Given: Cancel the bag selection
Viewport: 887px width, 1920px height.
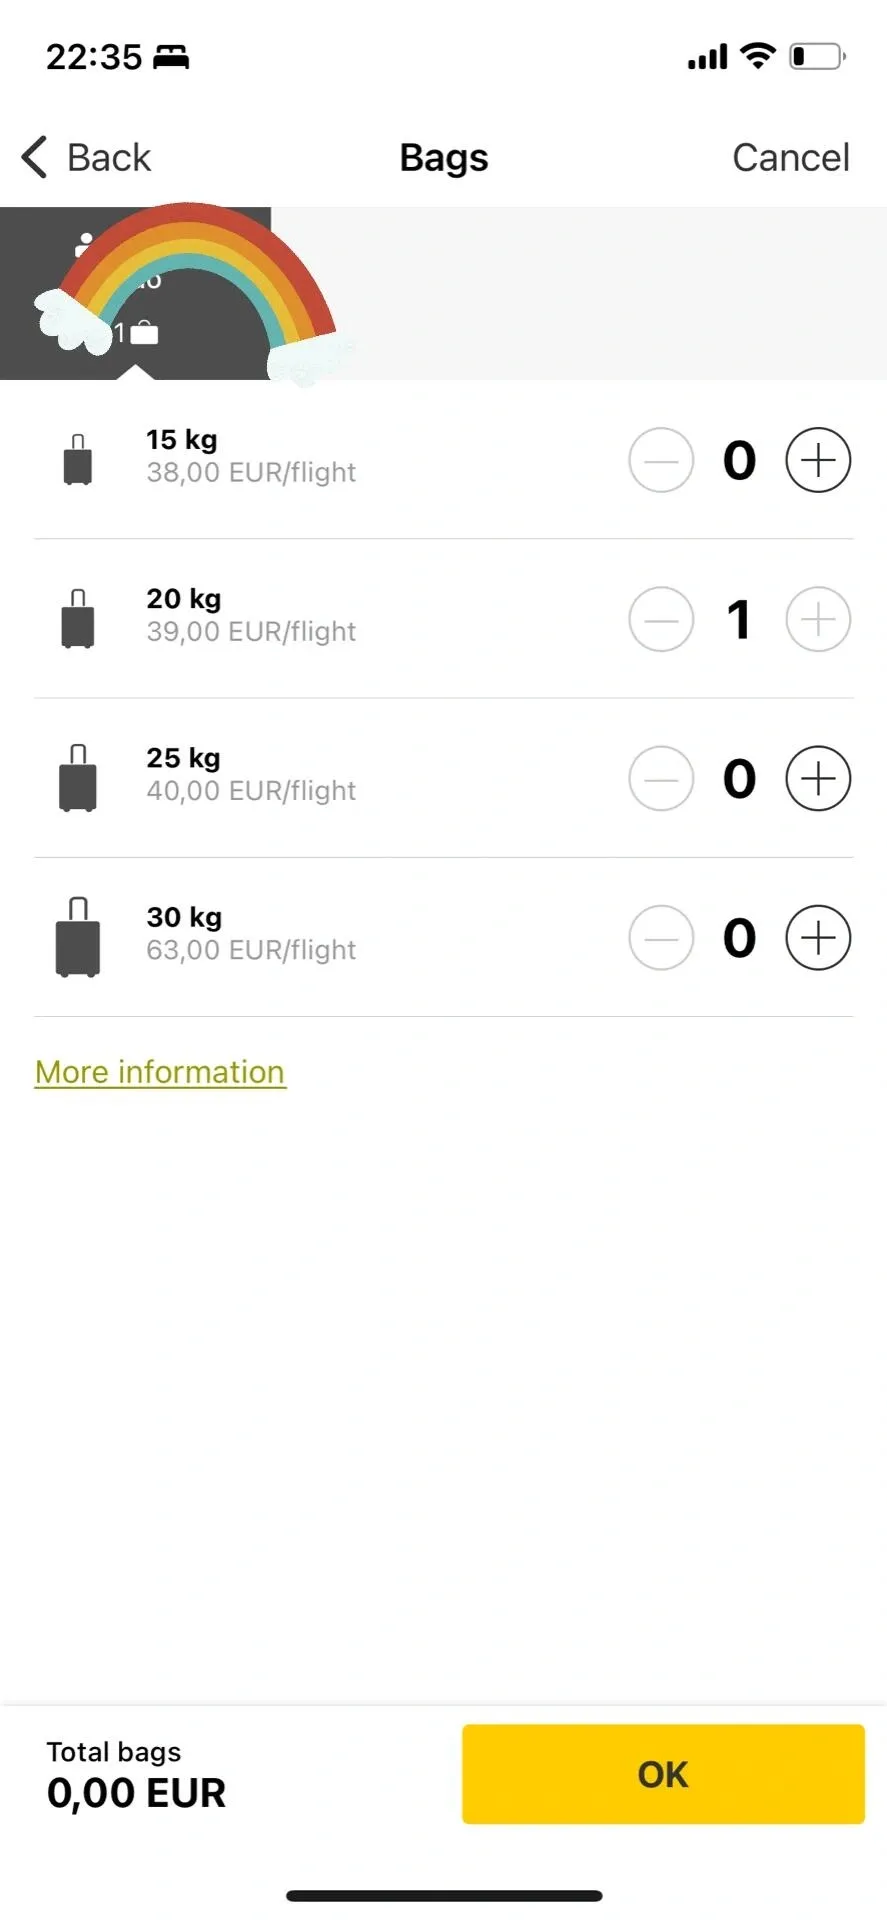Looking at the screenshot, I should [x=790, y=158].
